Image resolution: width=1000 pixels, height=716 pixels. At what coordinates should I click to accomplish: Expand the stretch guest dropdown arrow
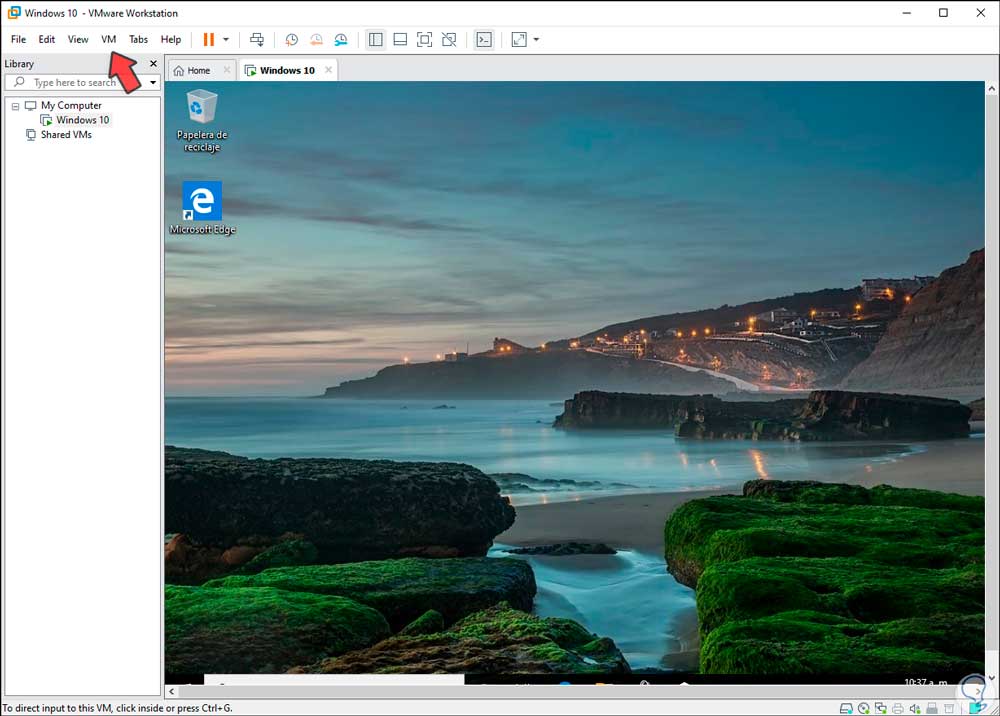(x=536, y=40)
